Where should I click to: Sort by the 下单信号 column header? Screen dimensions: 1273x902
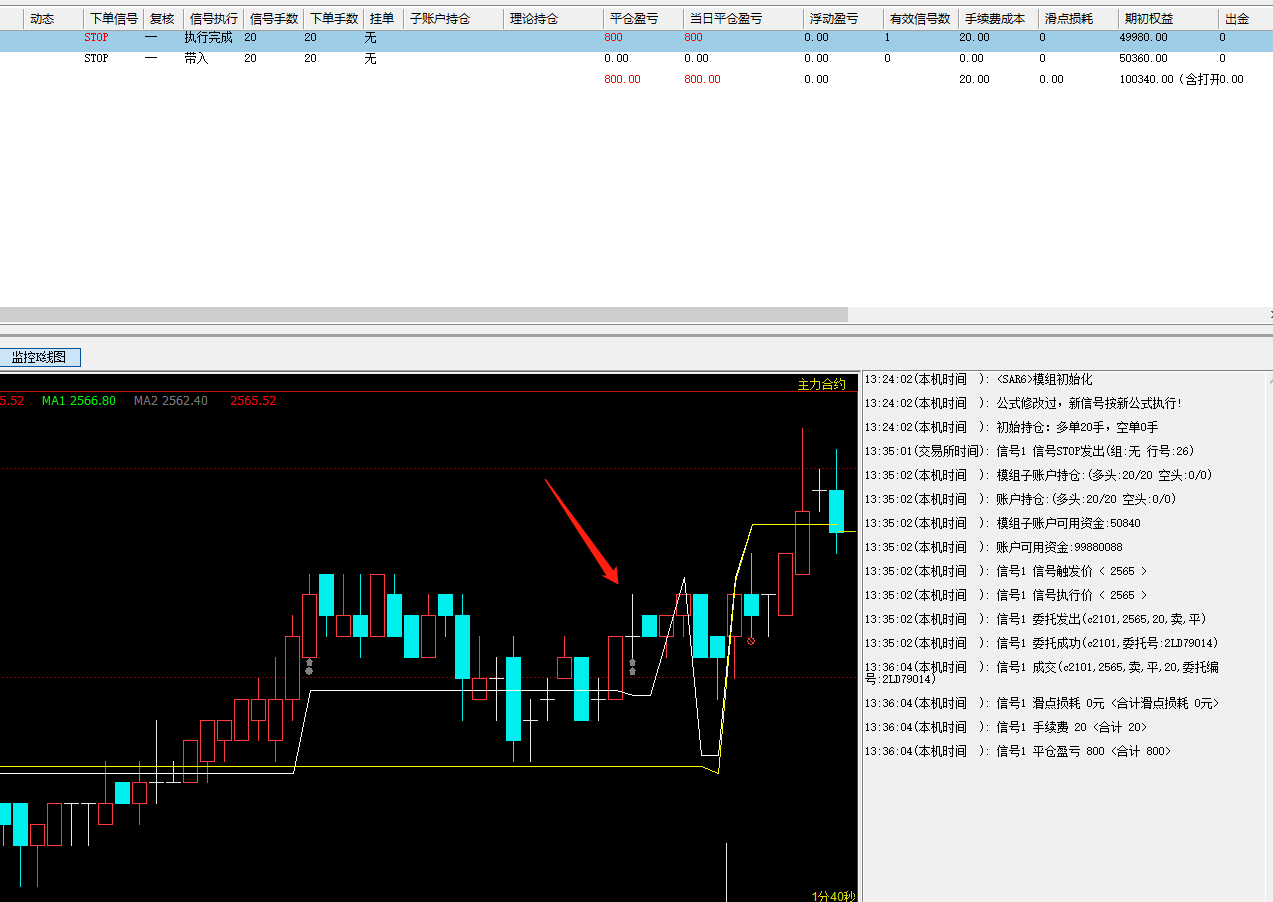coord(114,19)
